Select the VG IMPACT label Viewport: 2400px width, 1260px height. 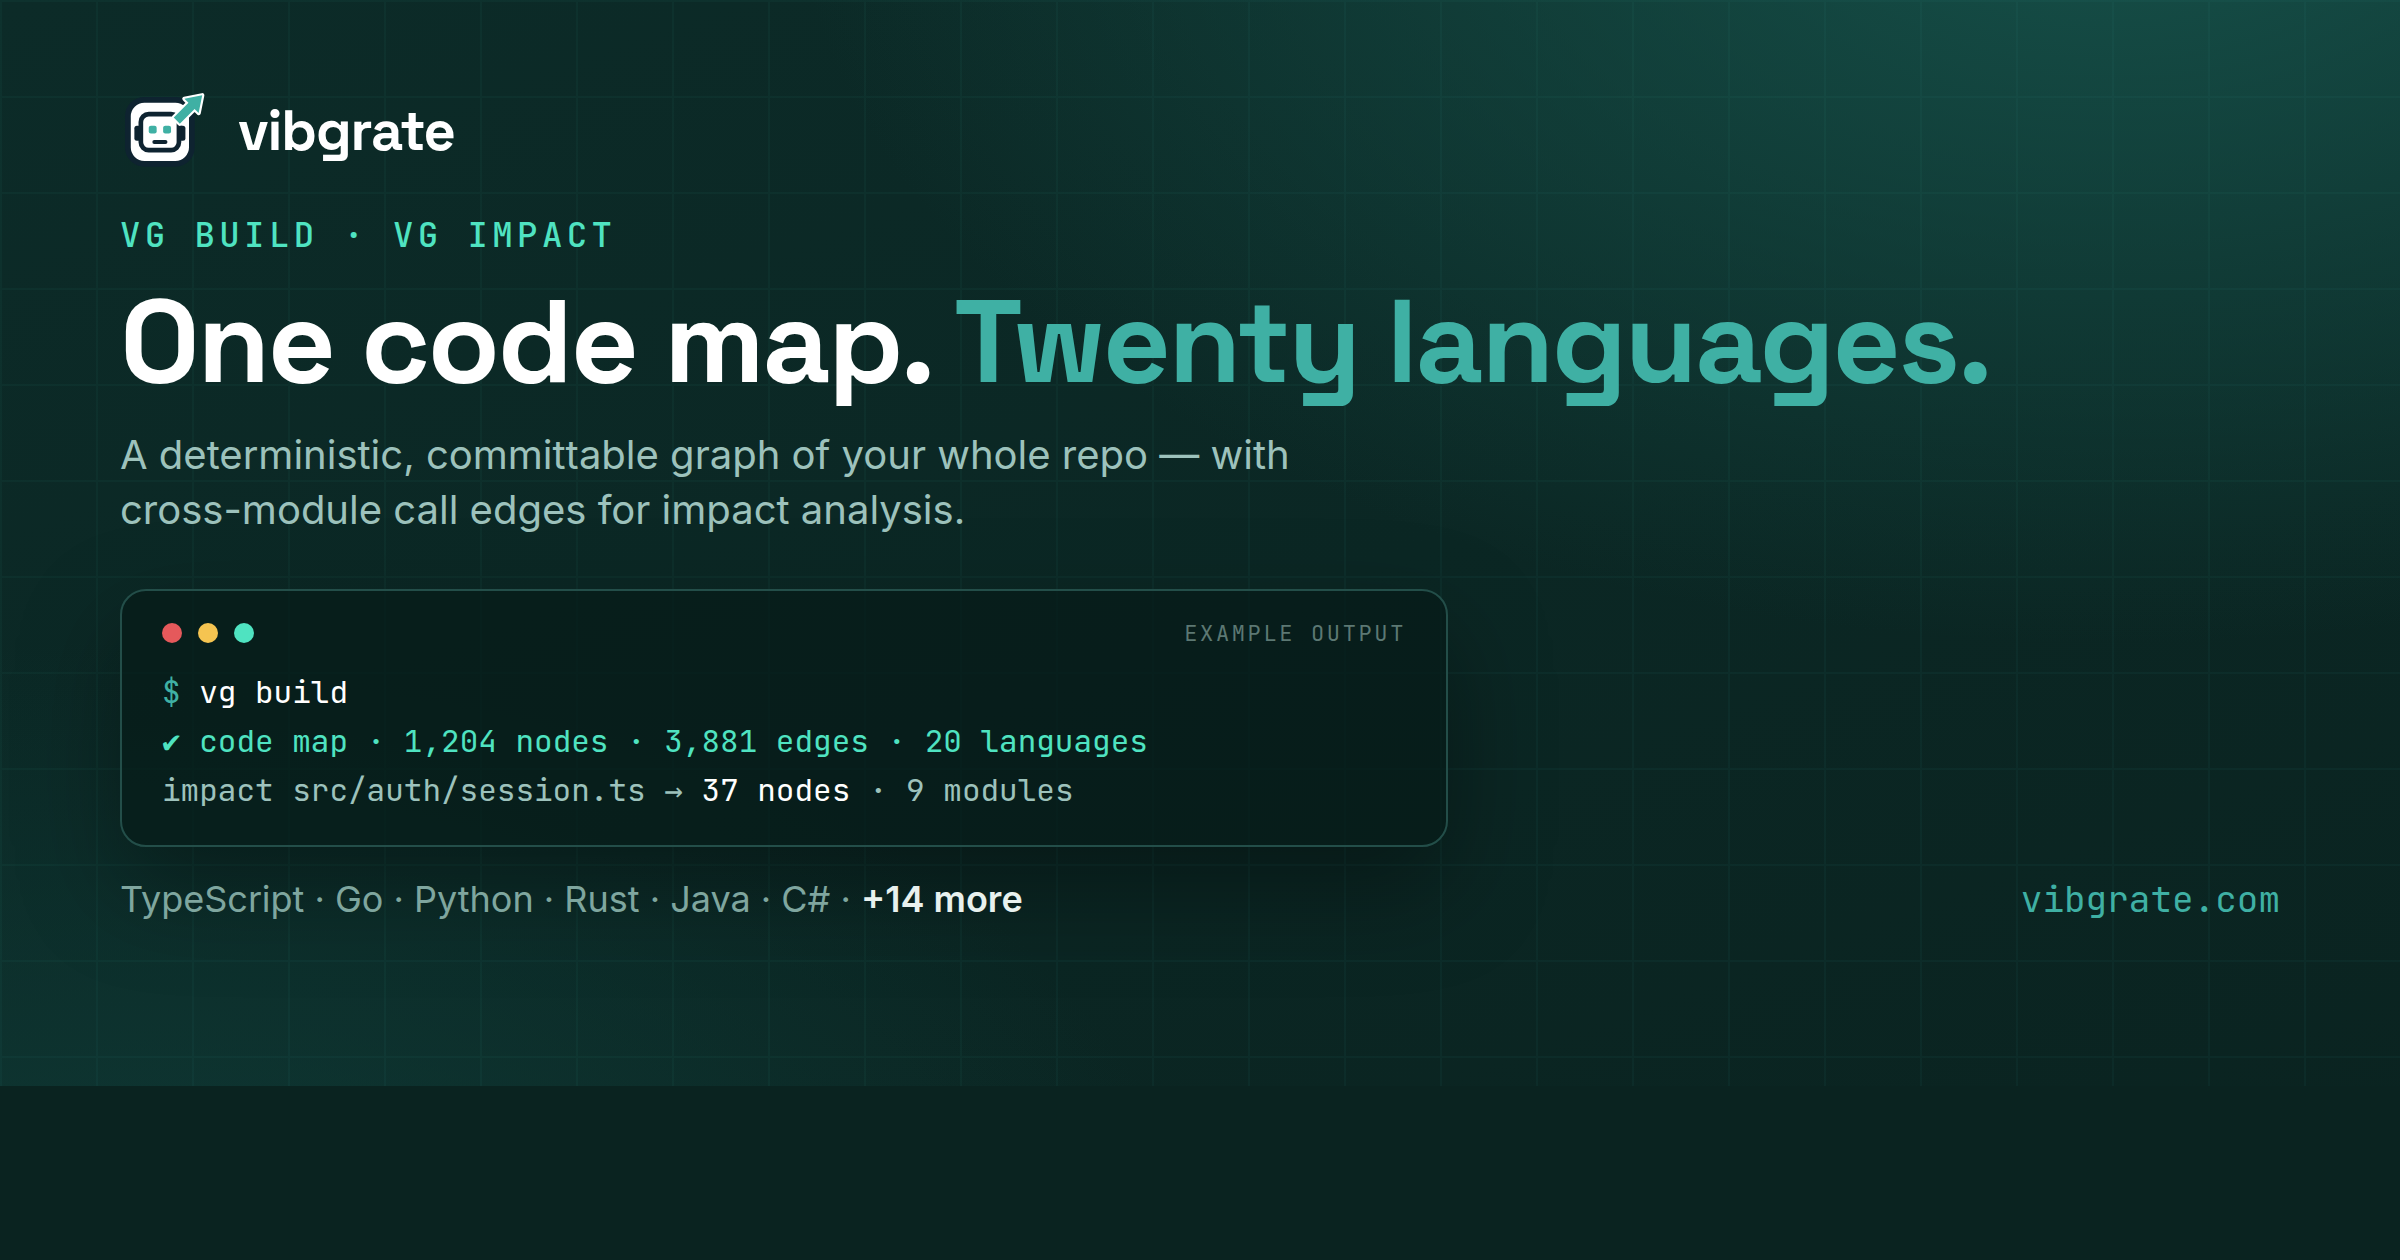(503, 236)
